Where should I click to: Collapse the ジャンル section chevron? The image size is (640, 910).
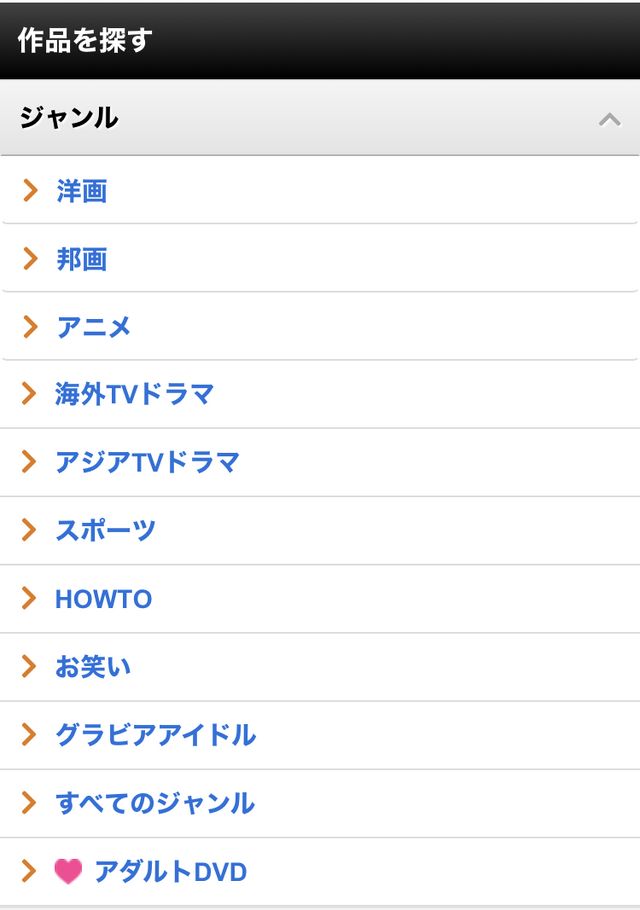tap(609, 119)
